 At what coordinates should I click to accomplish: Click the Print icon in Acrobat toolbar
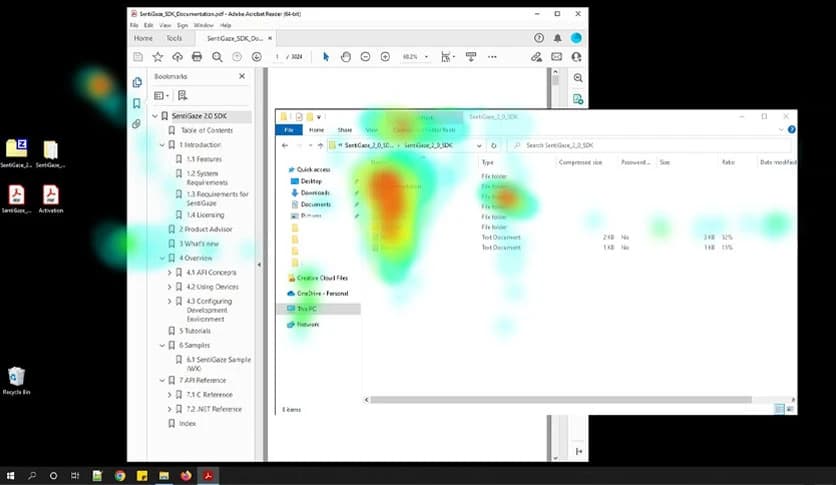click(x=197, y=56)
